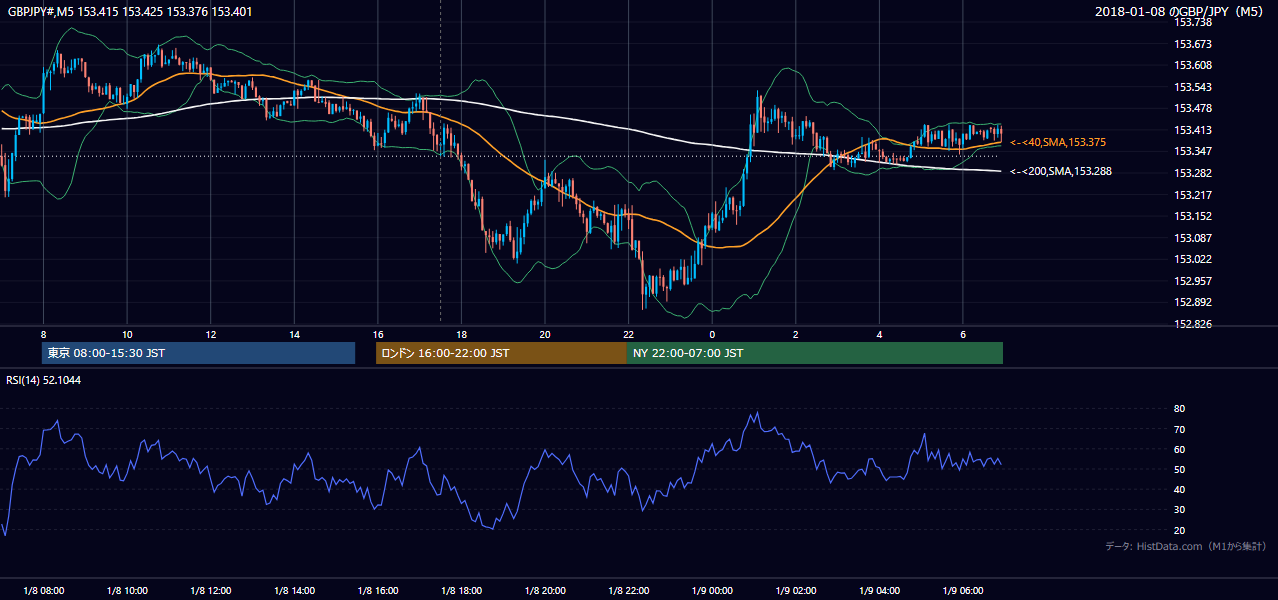1278x600 pixels.
Task: Click the 2018-01-08 GBP/JPY (M5) title
Action: point(1181,12)
